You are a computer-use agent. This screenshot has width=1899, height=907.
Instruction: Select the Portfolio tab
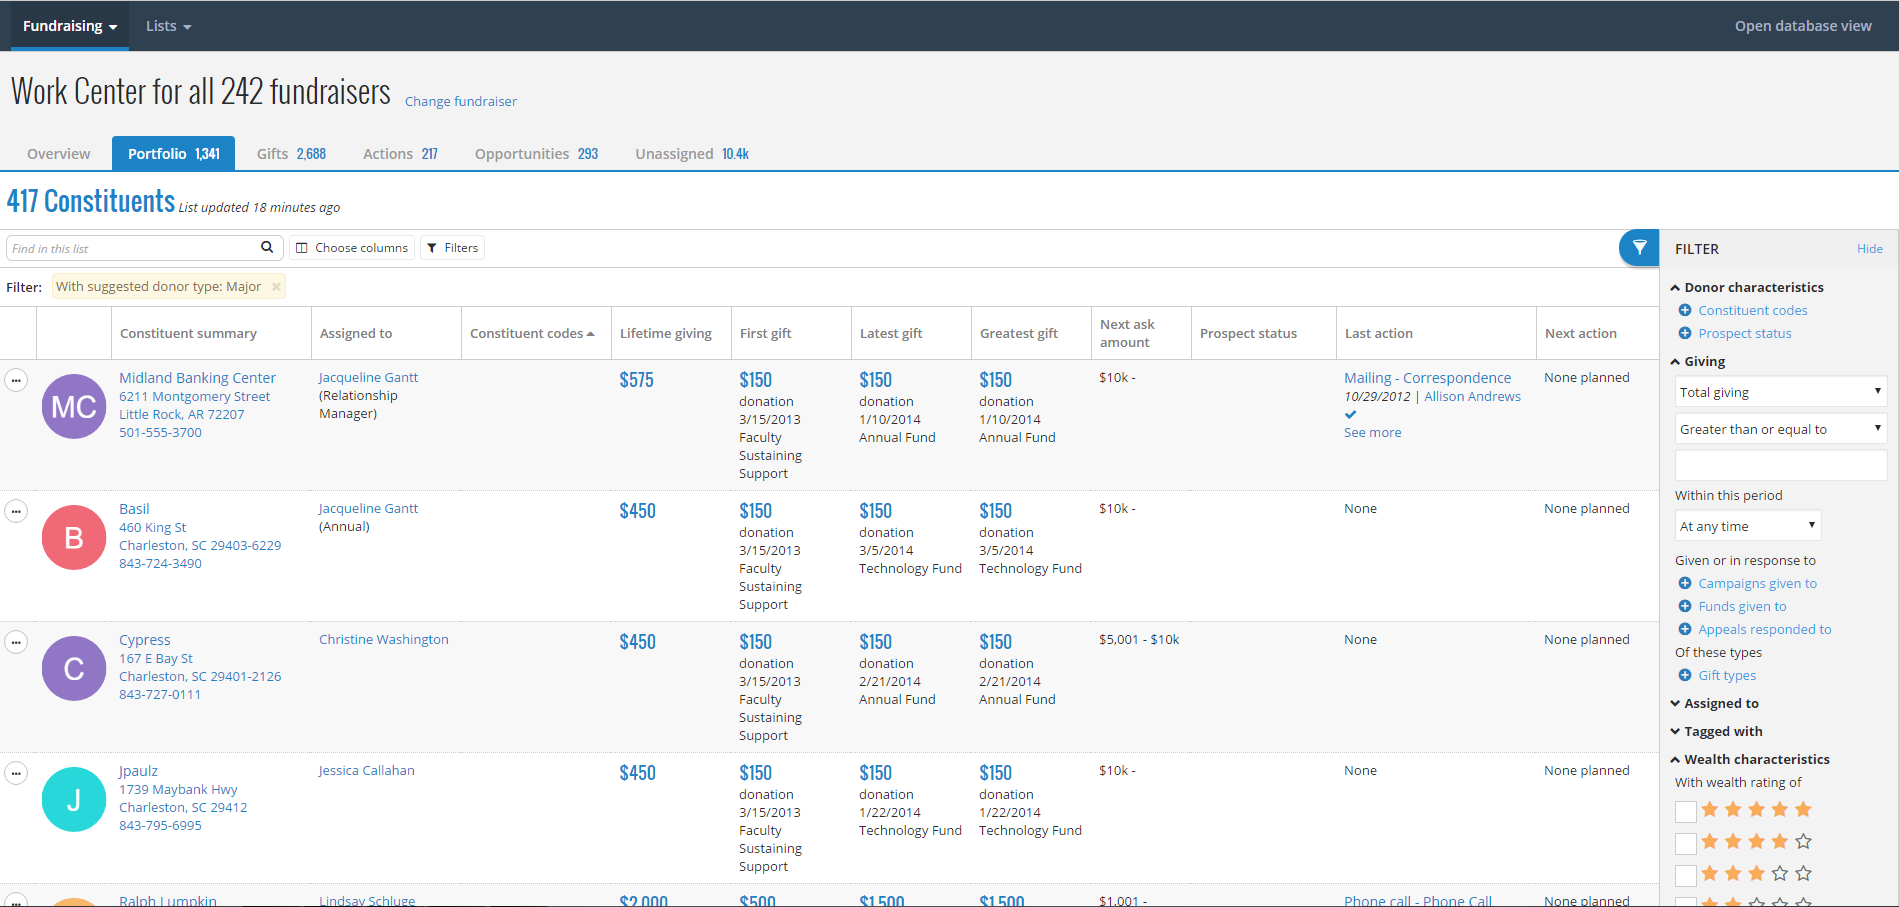[173, 154]
